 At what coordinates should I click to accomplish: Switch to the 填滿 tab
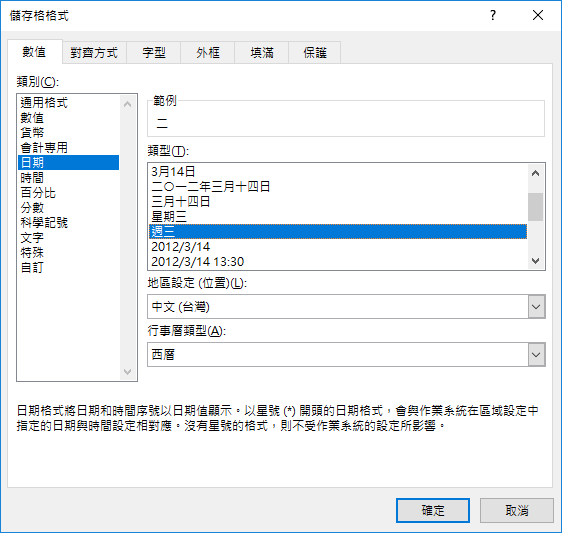[x=262, y=53]
